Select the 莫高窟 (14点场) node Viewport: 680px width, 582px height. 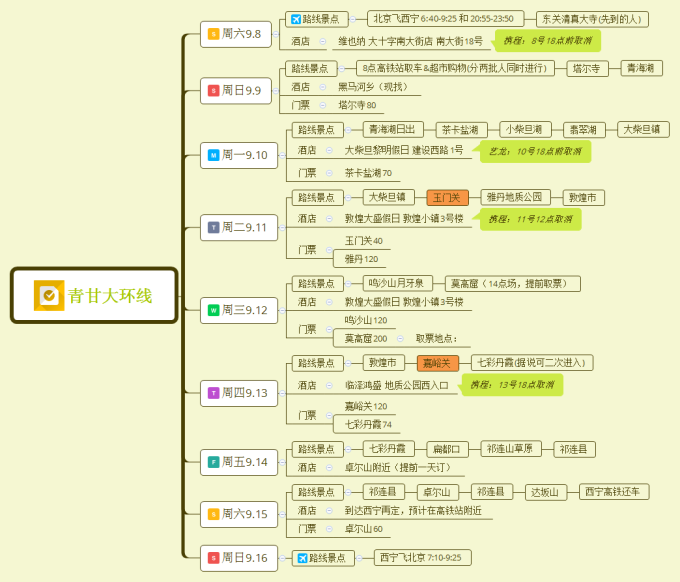(x=511, y=284)
